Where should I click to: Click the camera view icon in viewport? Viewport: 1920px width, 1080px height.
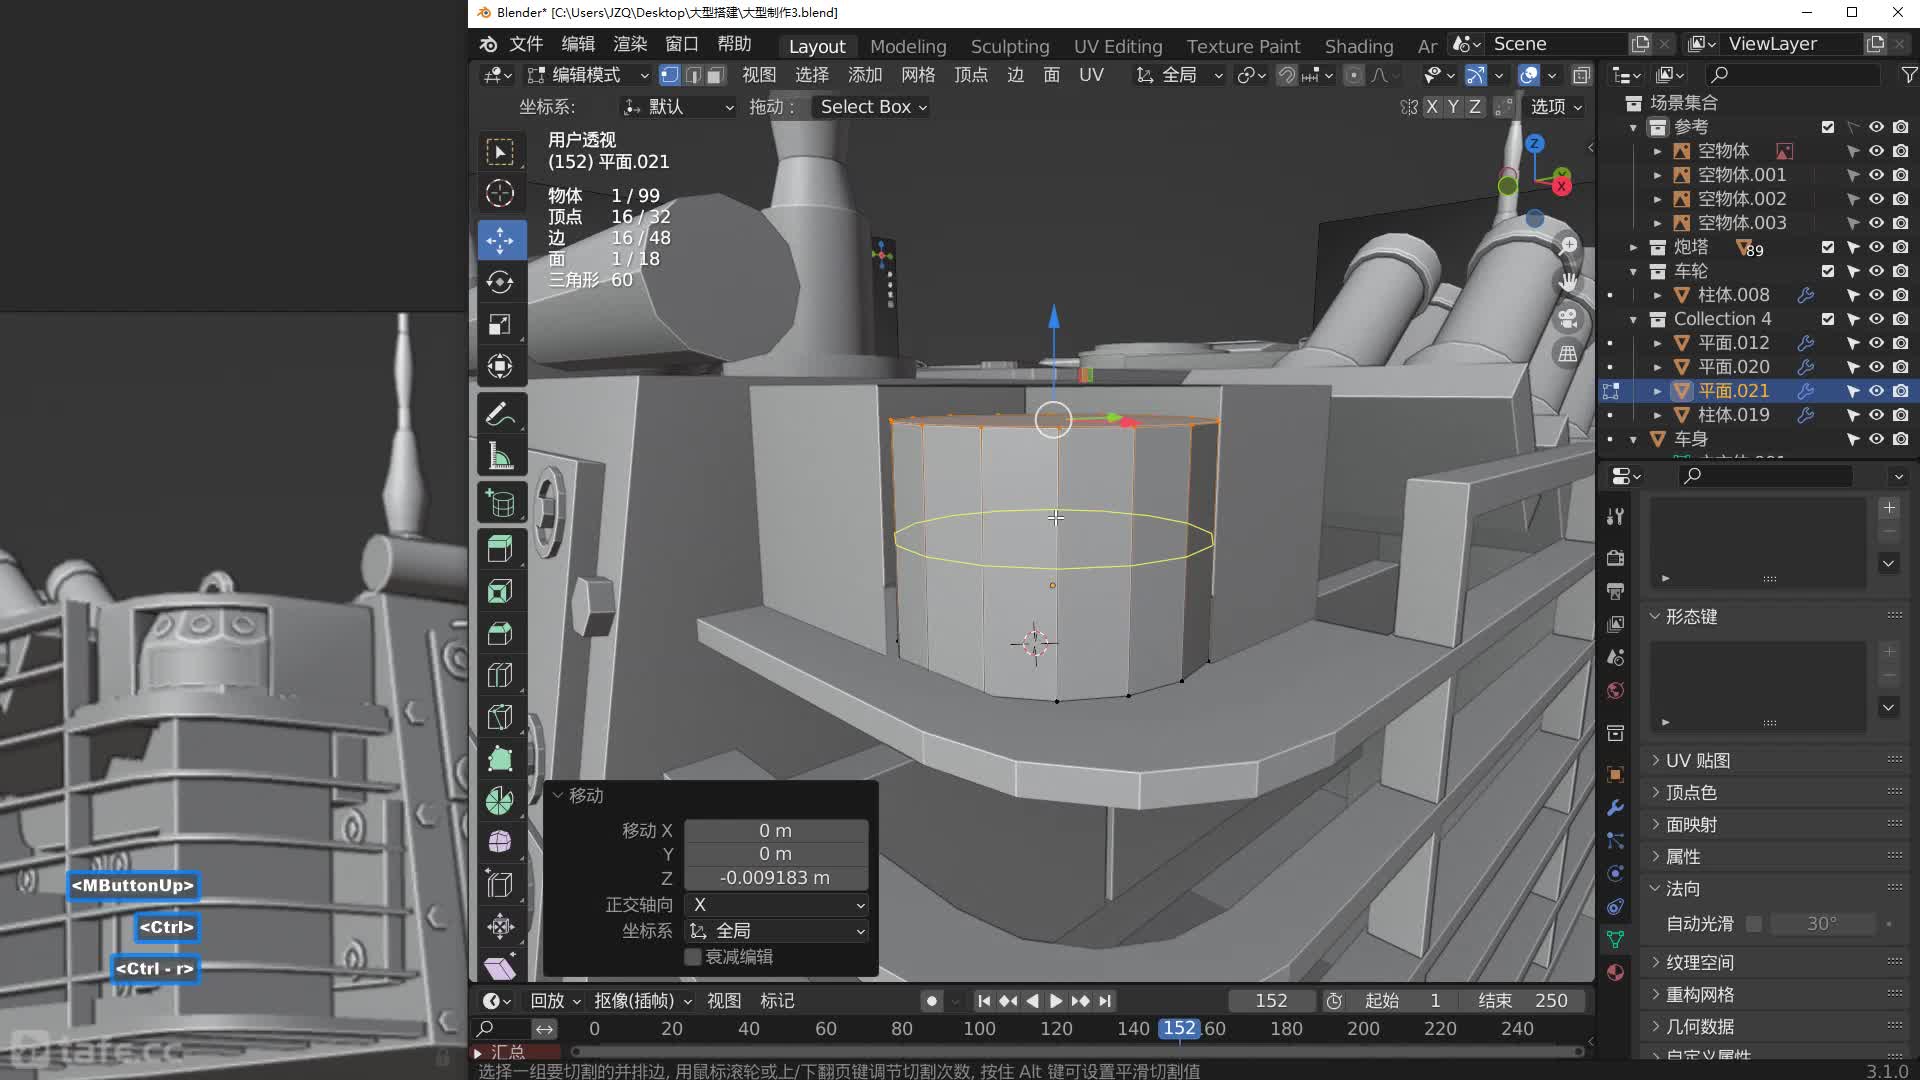click(x=1568, y=319)
